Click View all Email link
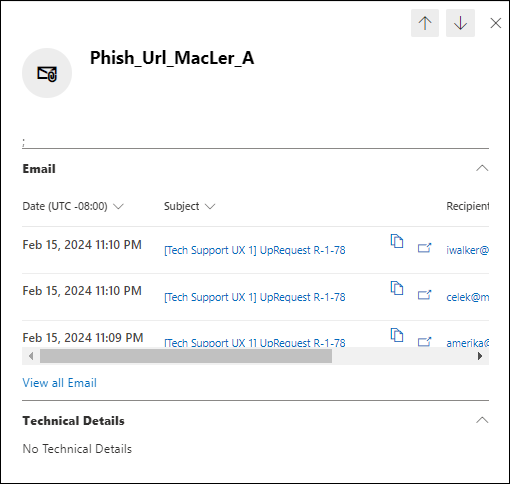The height and width of the screenshot is (484, 510). (59, 383)
